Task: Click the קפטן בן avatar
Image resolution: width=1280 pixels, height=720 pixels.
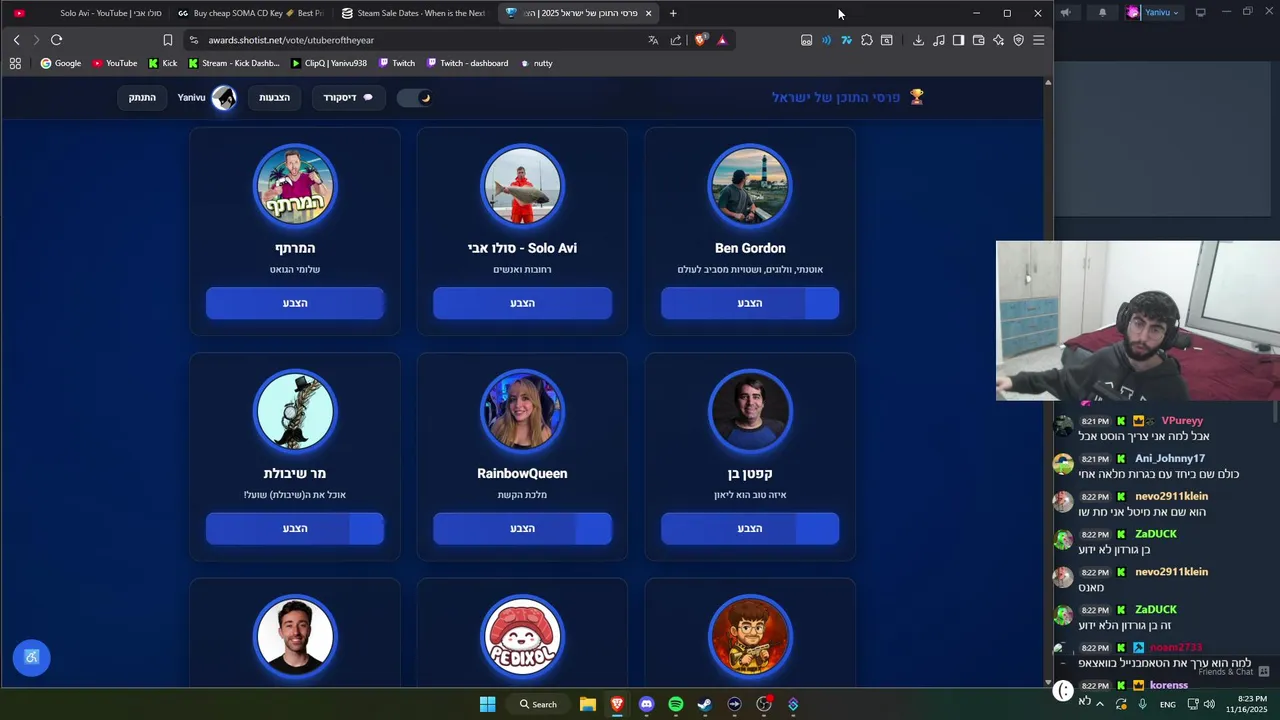Action: pyautogui.click(x=750, y=411)
